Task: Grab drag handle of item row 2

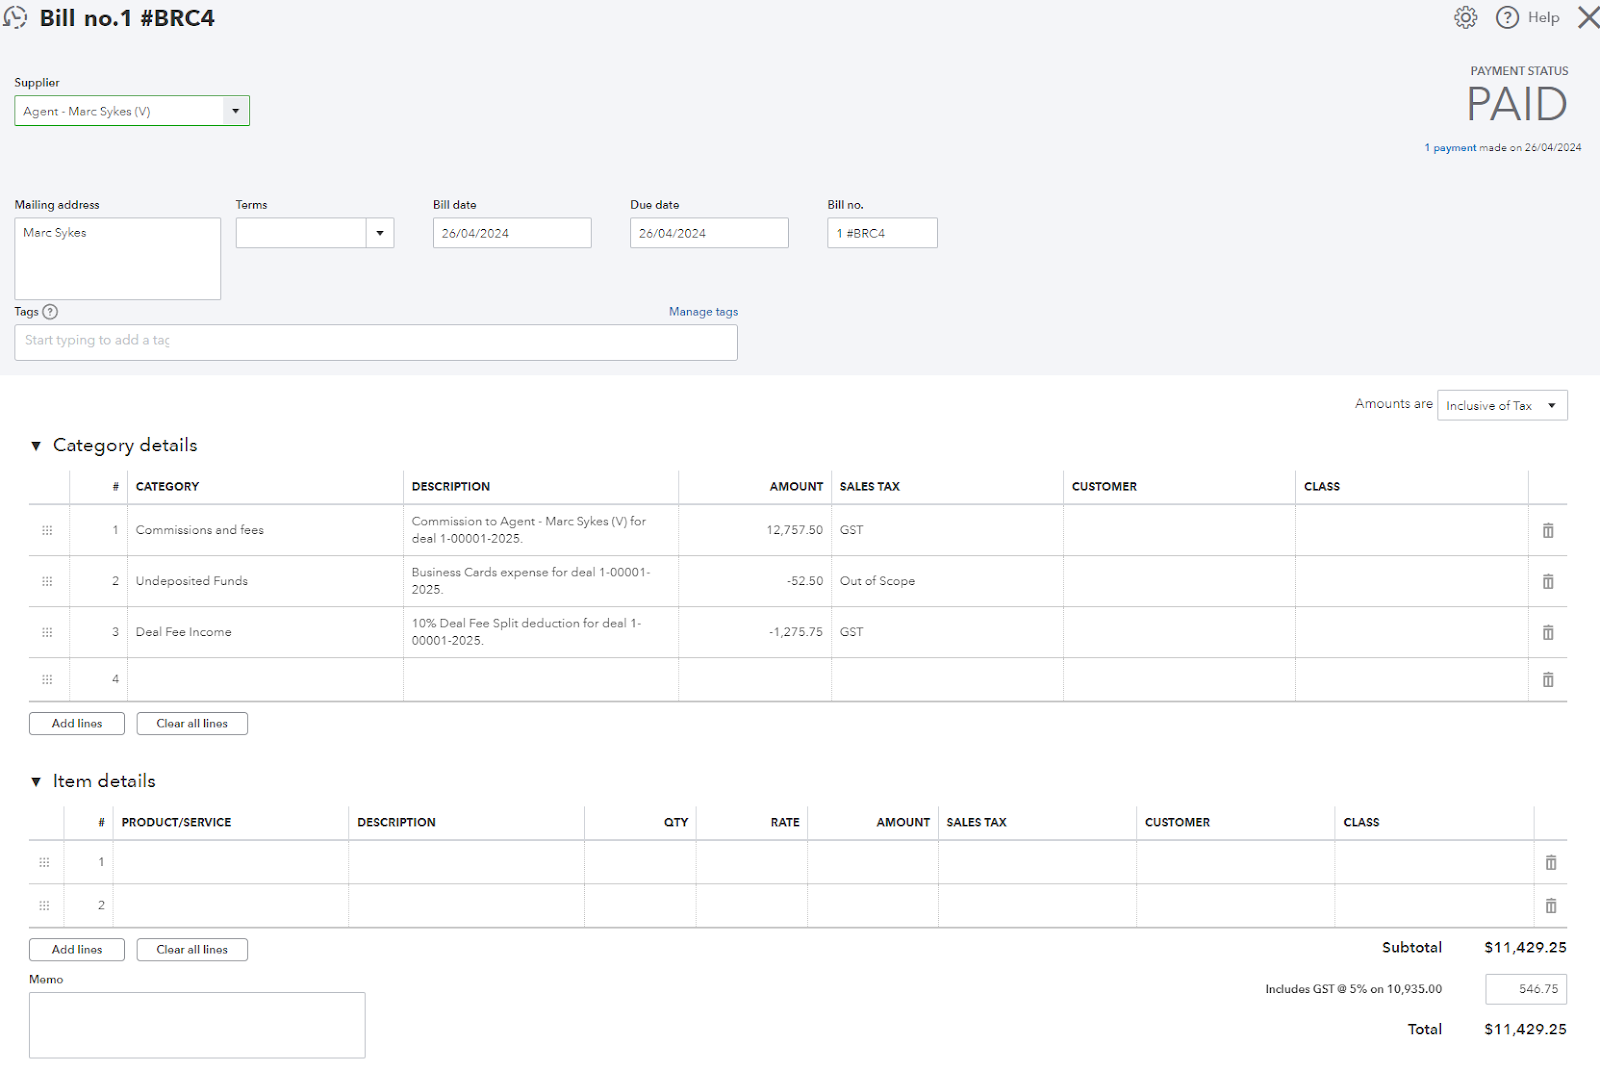Action: pyautogui.click(x=44, y=905)
